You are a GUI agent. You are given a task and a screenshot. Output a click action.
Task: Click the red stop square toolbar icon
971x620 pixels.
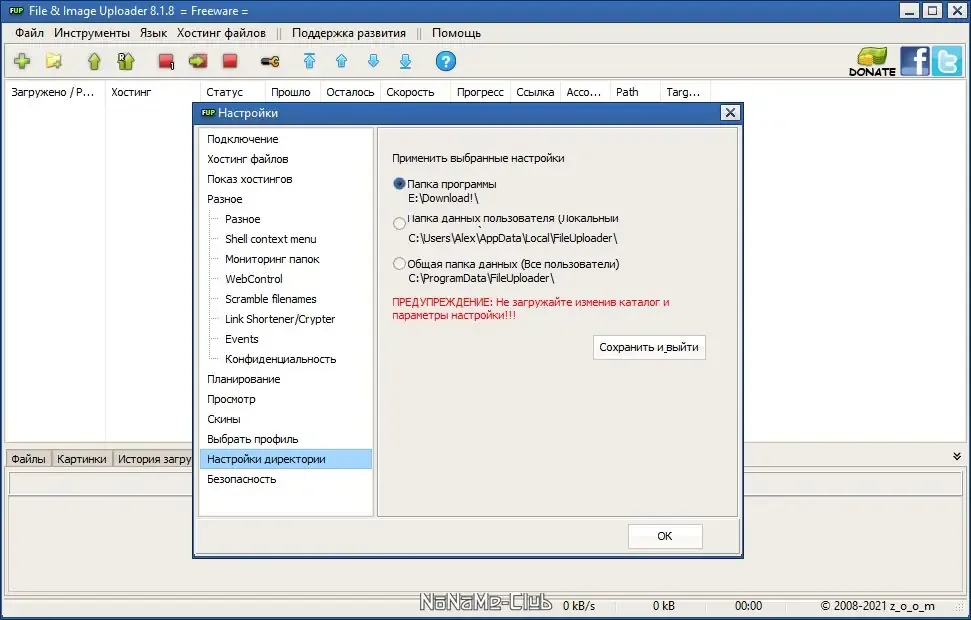pyautogui.click(x=230, y=61)
